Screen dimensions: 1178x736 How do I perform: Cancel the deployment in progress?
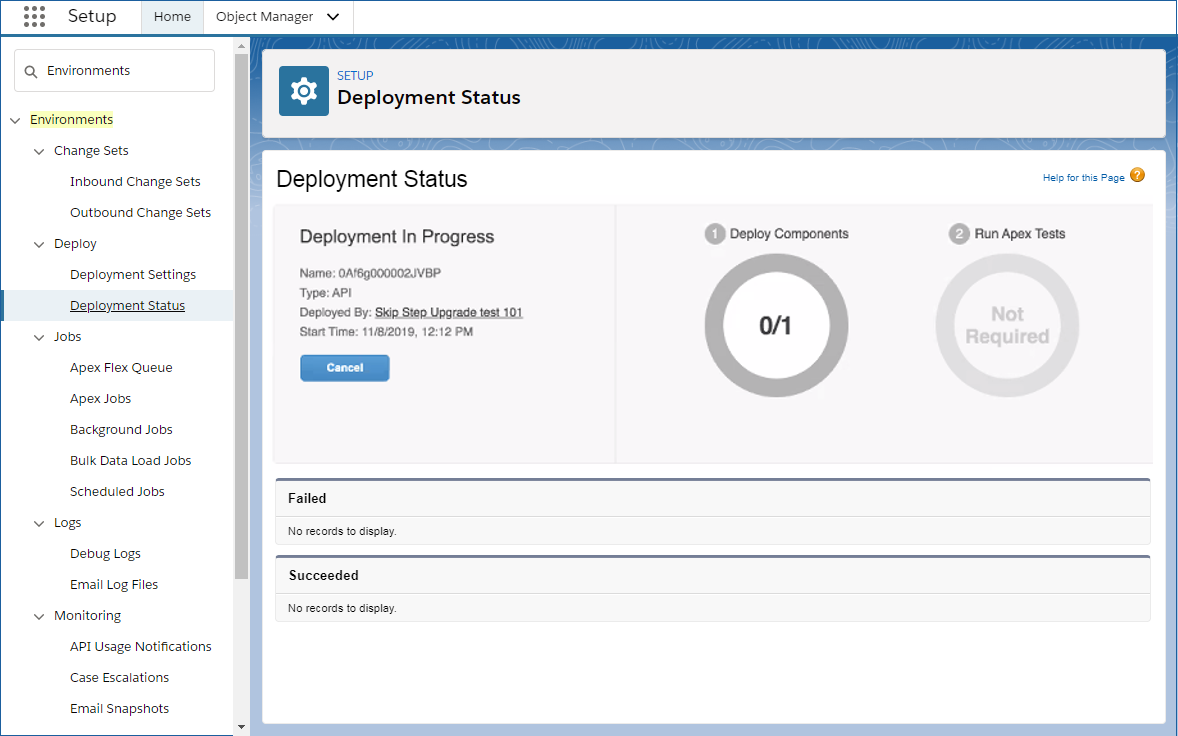344,367
